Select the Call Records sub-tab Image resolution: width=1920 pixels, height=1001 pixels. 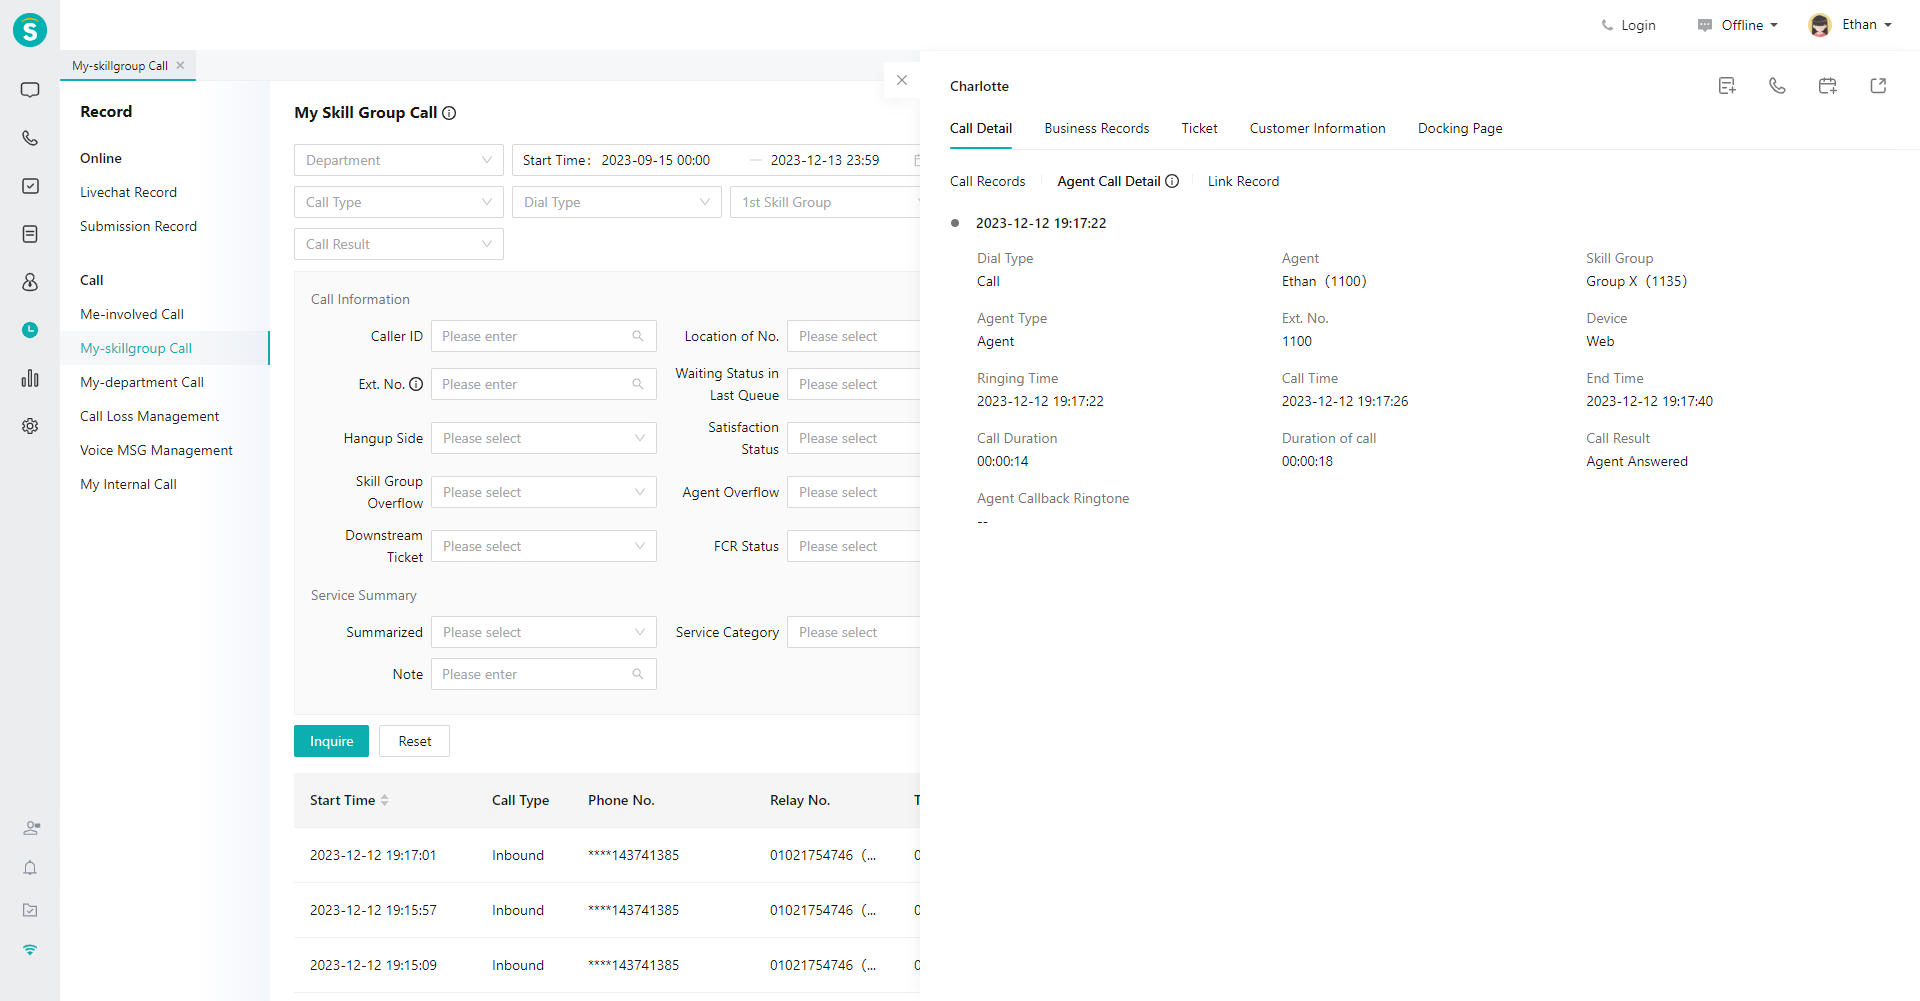coord(988,181)
